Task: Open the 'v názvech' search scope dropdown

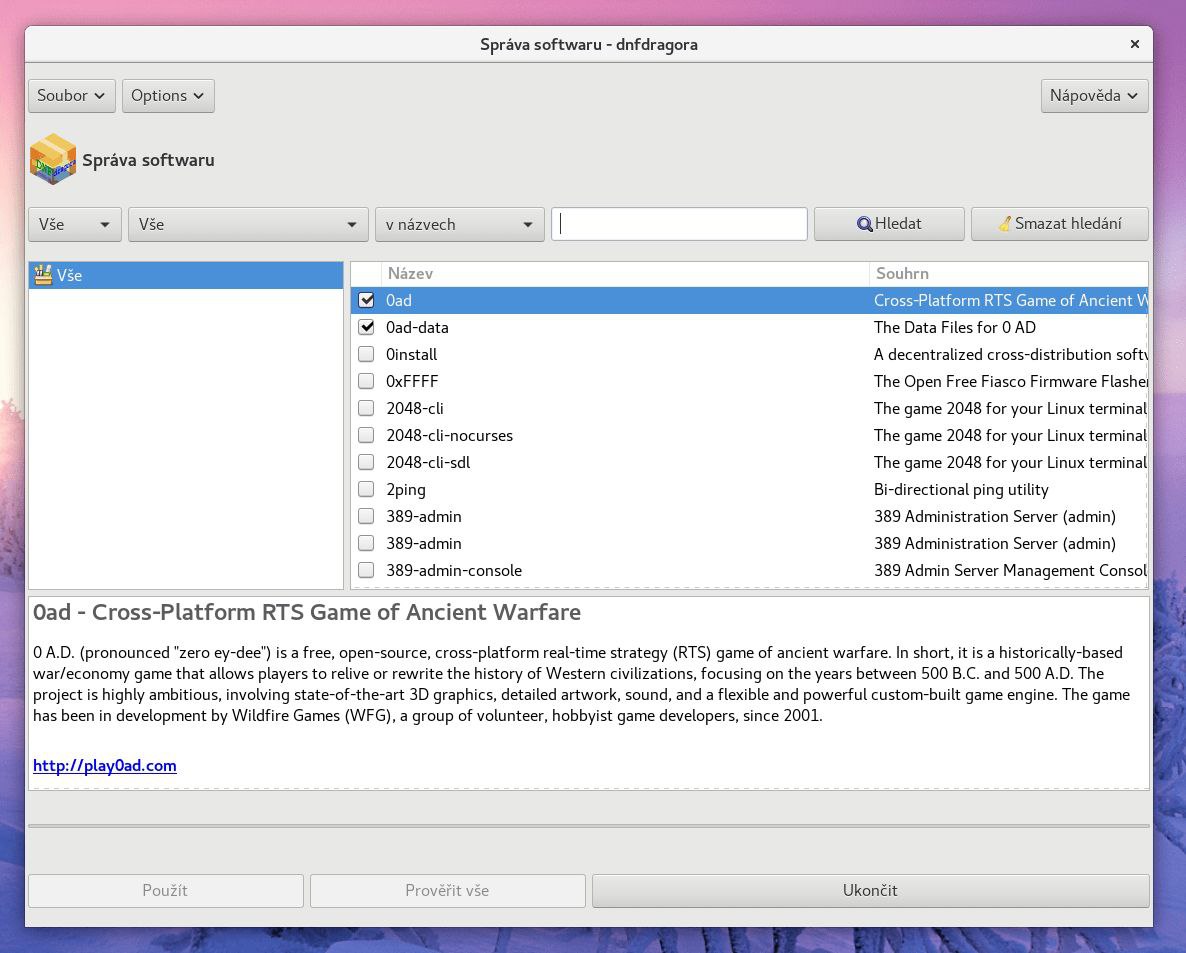Action: pyautogui.click(x=459, y=224)
